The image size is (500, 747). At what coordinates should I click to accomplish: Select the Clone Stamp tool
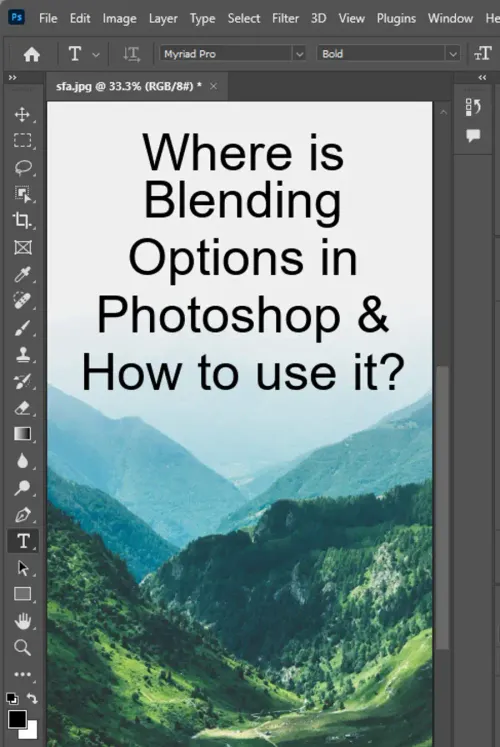pyautogui.click(x=22, y=354)
